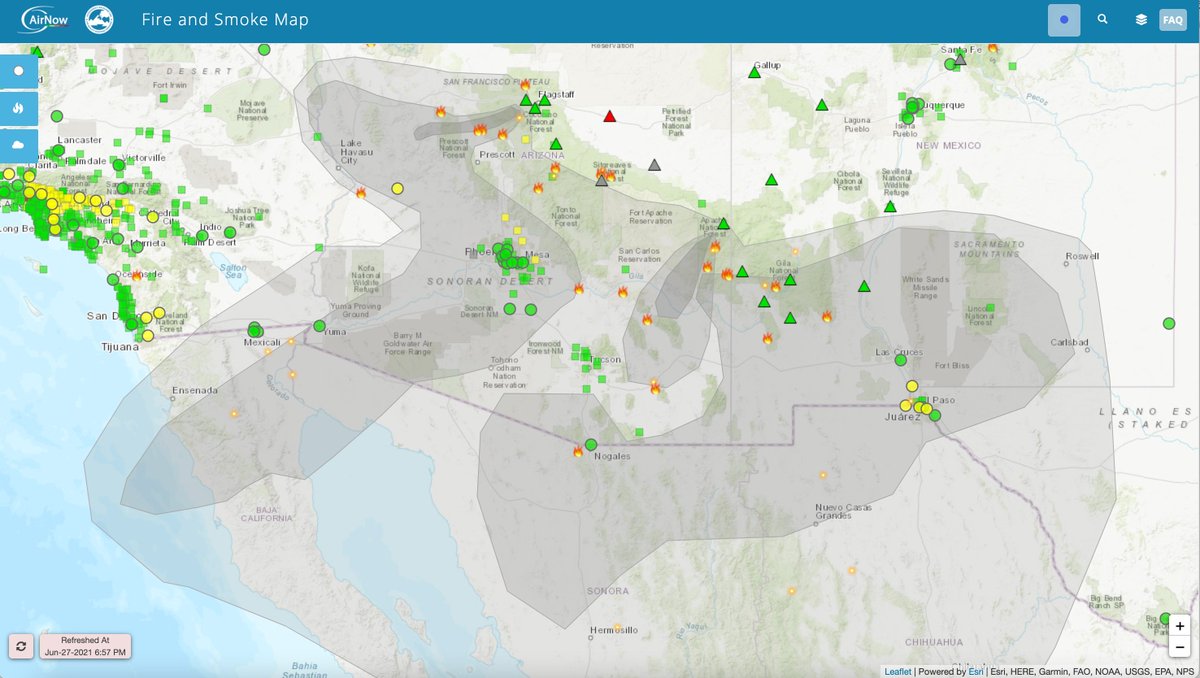Click the round agency logo beside AirNow
The width and height of the screenshot is (1200, 678).
tap(100, 19)
